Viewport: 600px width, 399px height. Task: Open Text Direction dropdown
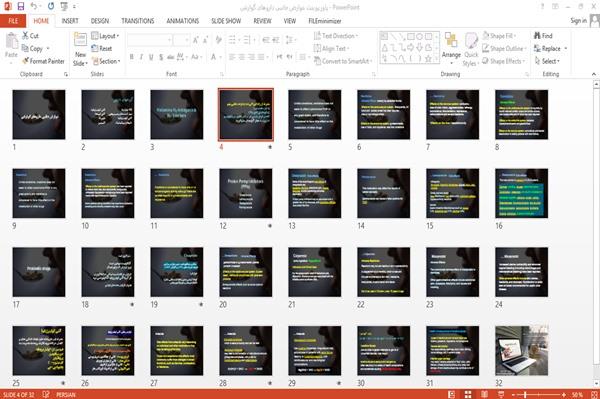336,36
